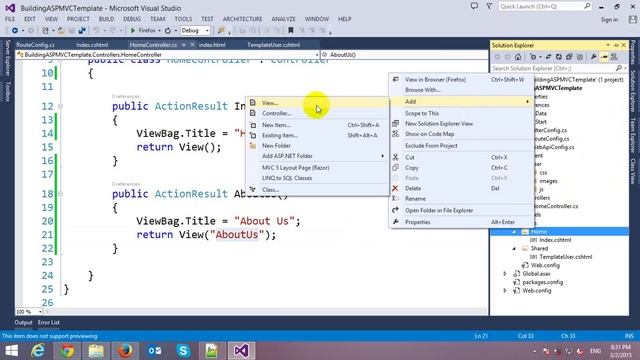Image resolution: width=640 pixels, height=360 pixels.
Task: Click the Windows Start button
Action: pyautogui.click(x=11, y=351)
